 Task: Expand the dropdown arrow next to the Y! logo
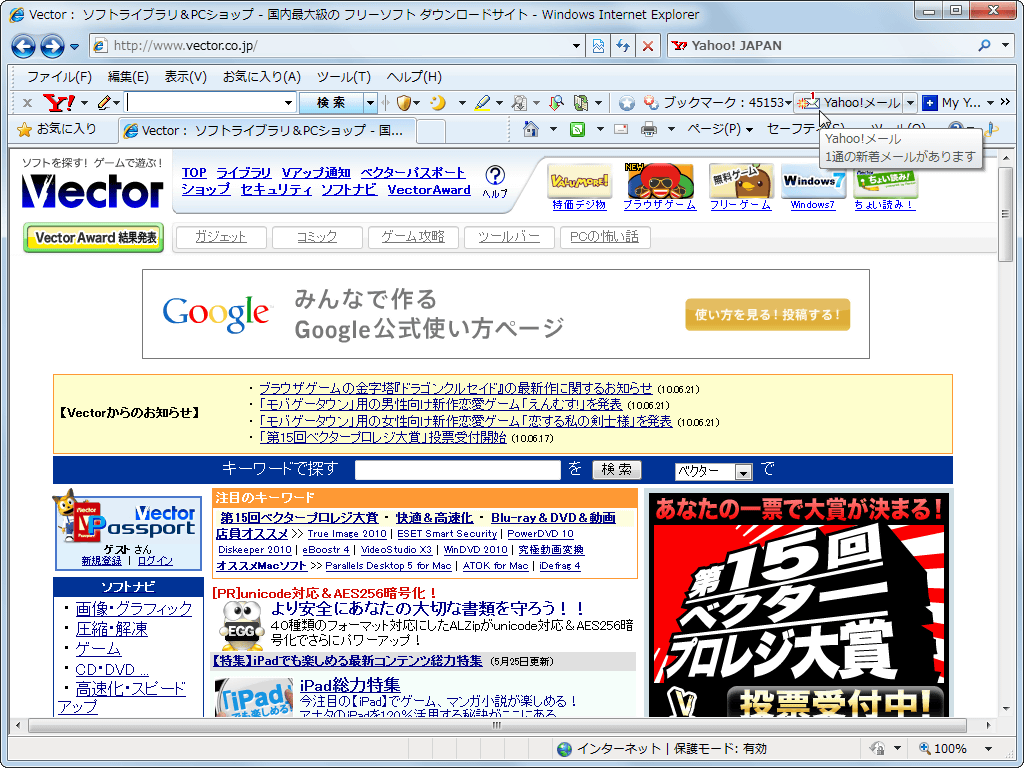[84, 103]
